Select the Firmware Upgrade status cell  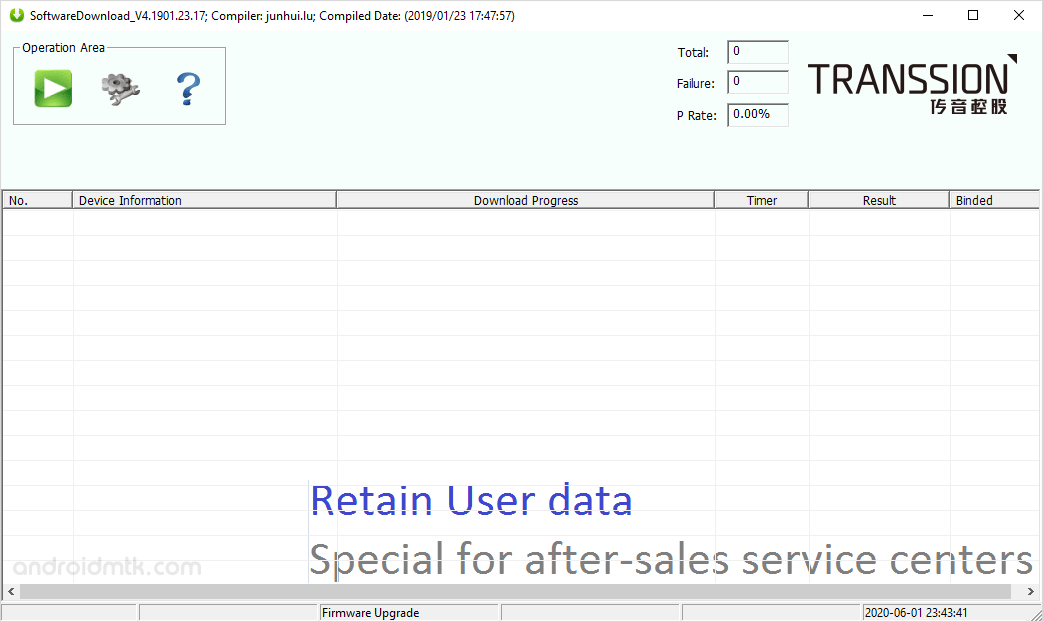(x=409, y=612)
